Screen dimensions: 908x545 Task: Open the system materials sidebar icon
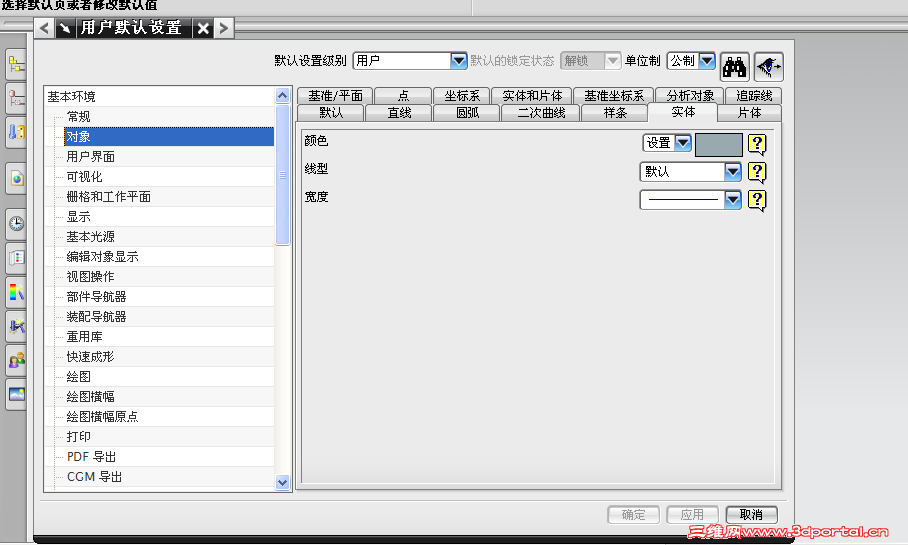coord(16,258)
